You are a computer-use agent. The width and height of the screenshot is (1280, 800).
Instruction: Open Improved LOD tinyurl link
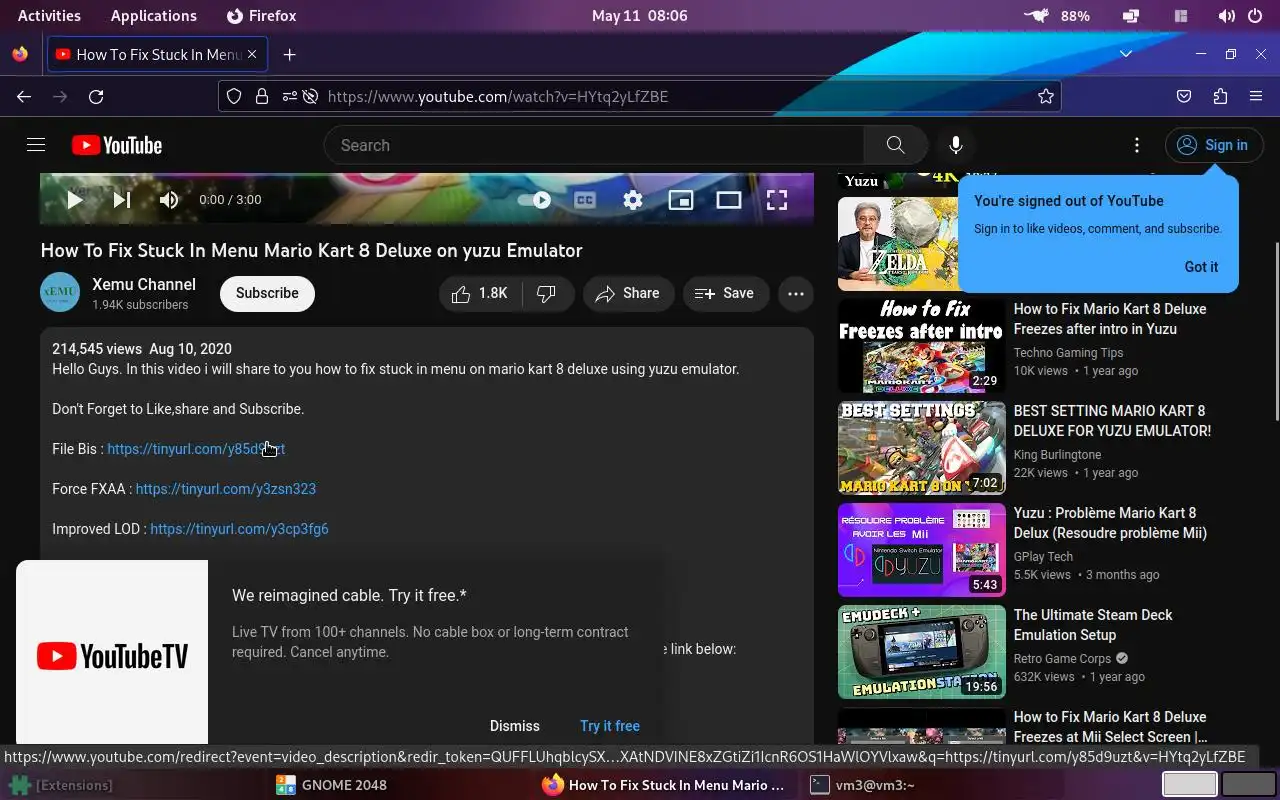point(239,529)
